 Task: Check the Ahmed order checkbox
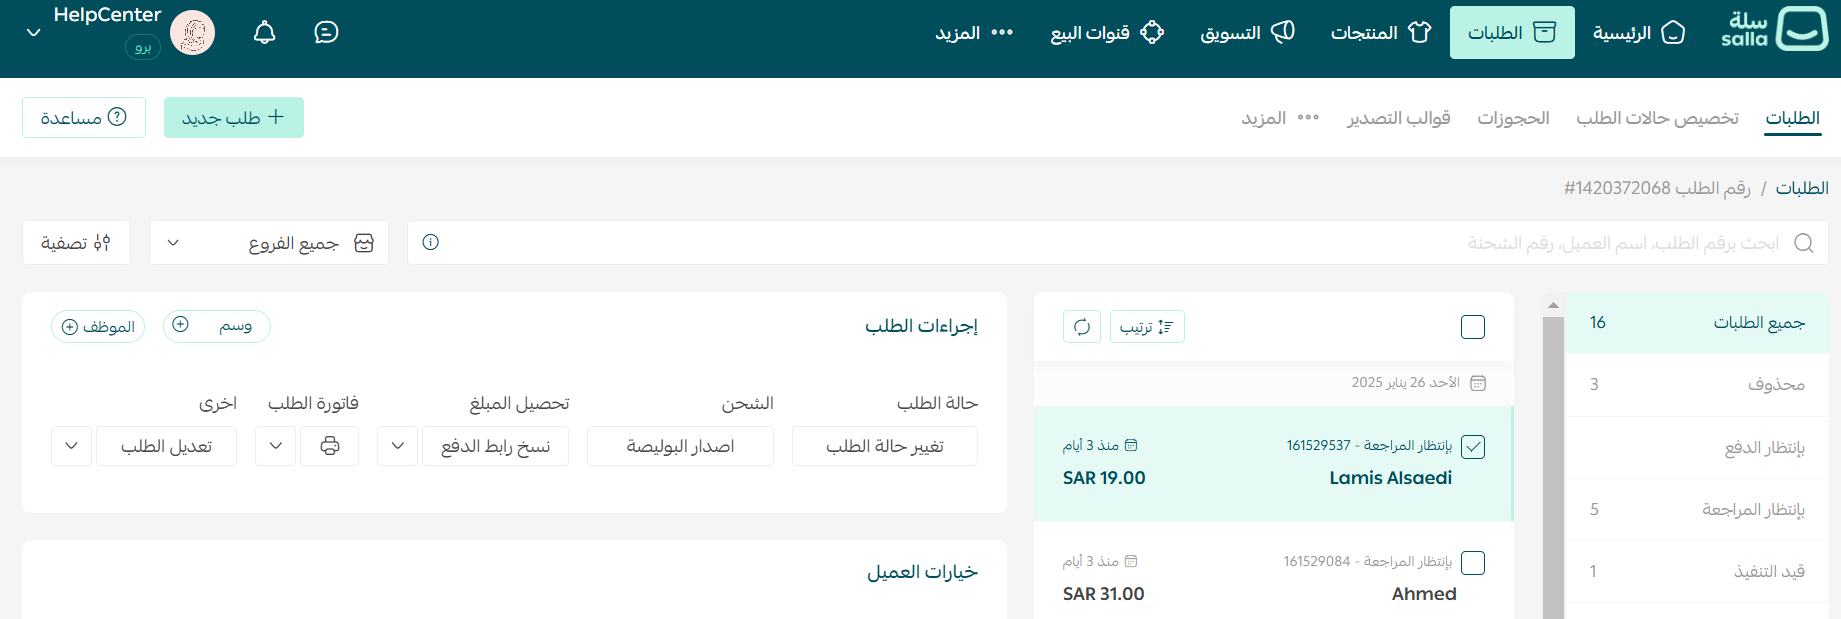(1473, 563)
